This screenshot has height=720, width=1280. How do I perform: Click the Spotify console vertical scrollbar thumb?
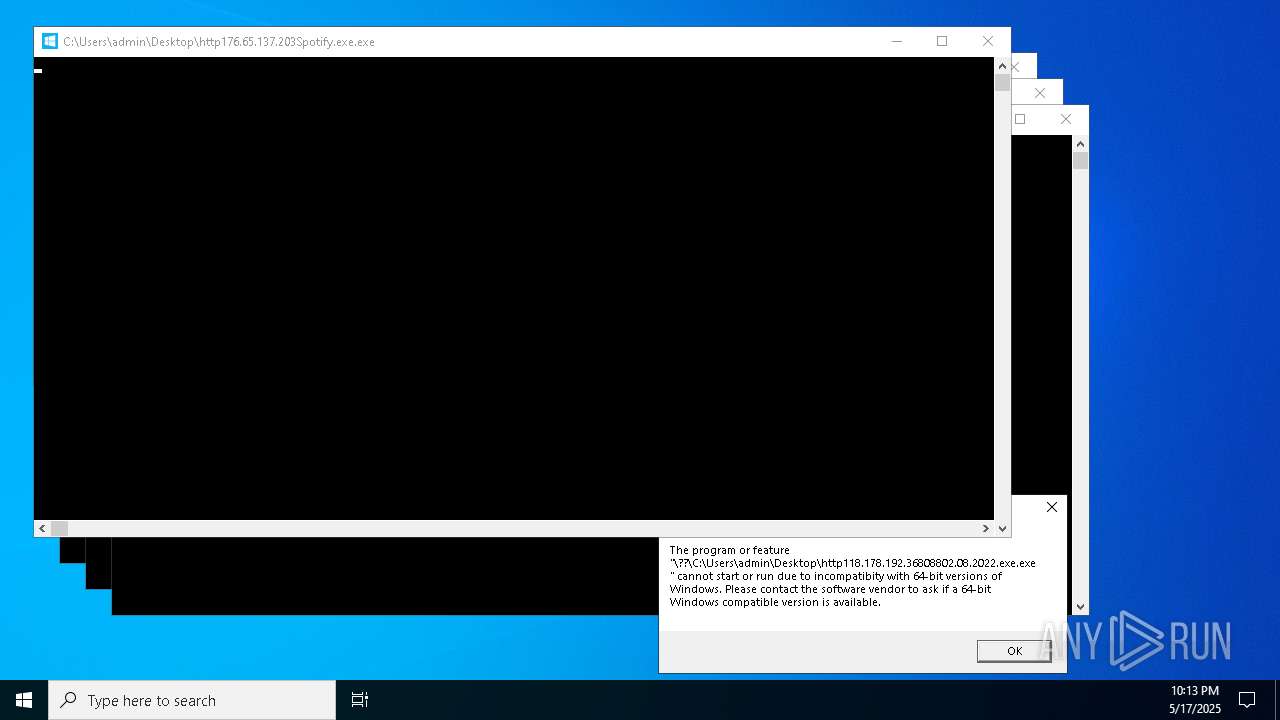[x=1002, y=83]
